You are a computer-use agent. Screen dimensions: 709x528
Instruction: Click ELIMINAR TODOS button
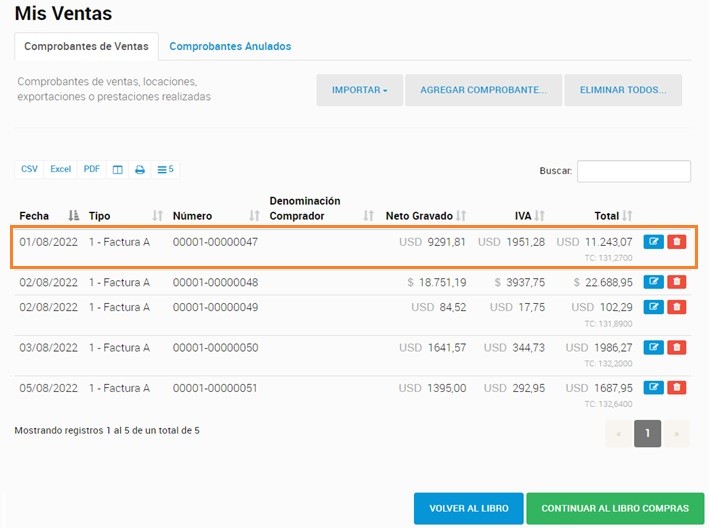(x=623, y=90)
